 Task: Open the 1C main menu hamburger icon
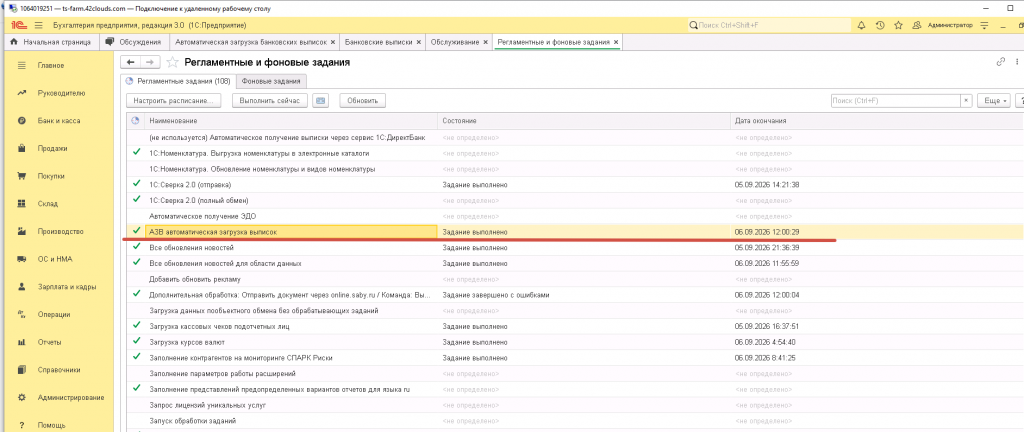click(x=39, y=25)
